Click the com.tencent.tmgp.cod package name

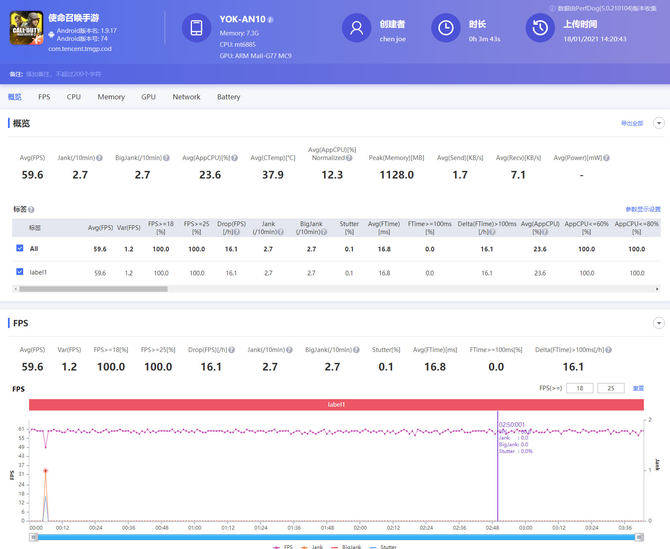(80, 49)
